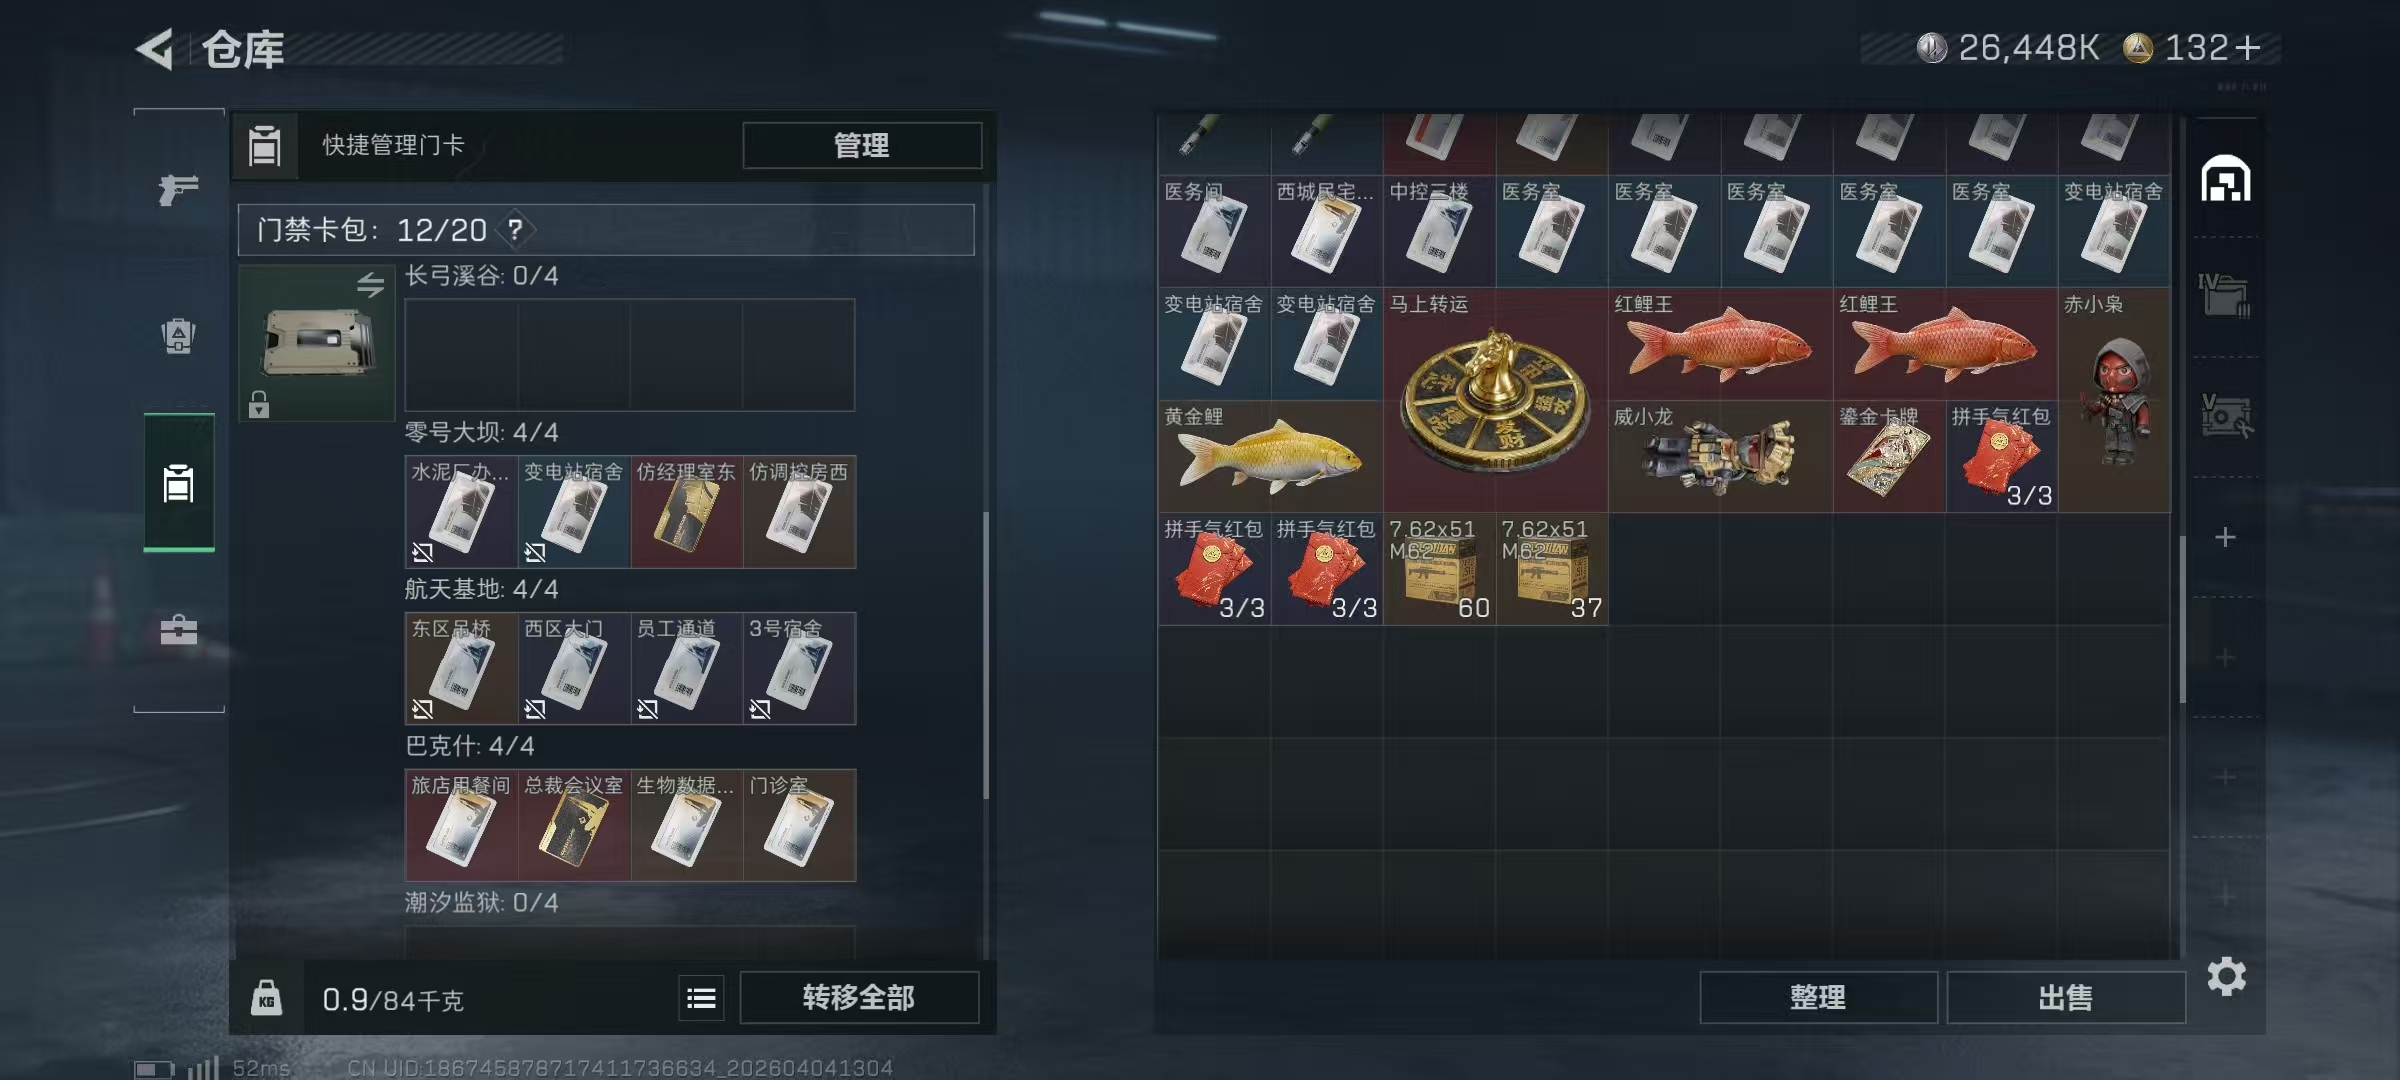Select the keycard pack sidebar tab
This screenshot has width=2400, height=1080.
click(178, 482)
